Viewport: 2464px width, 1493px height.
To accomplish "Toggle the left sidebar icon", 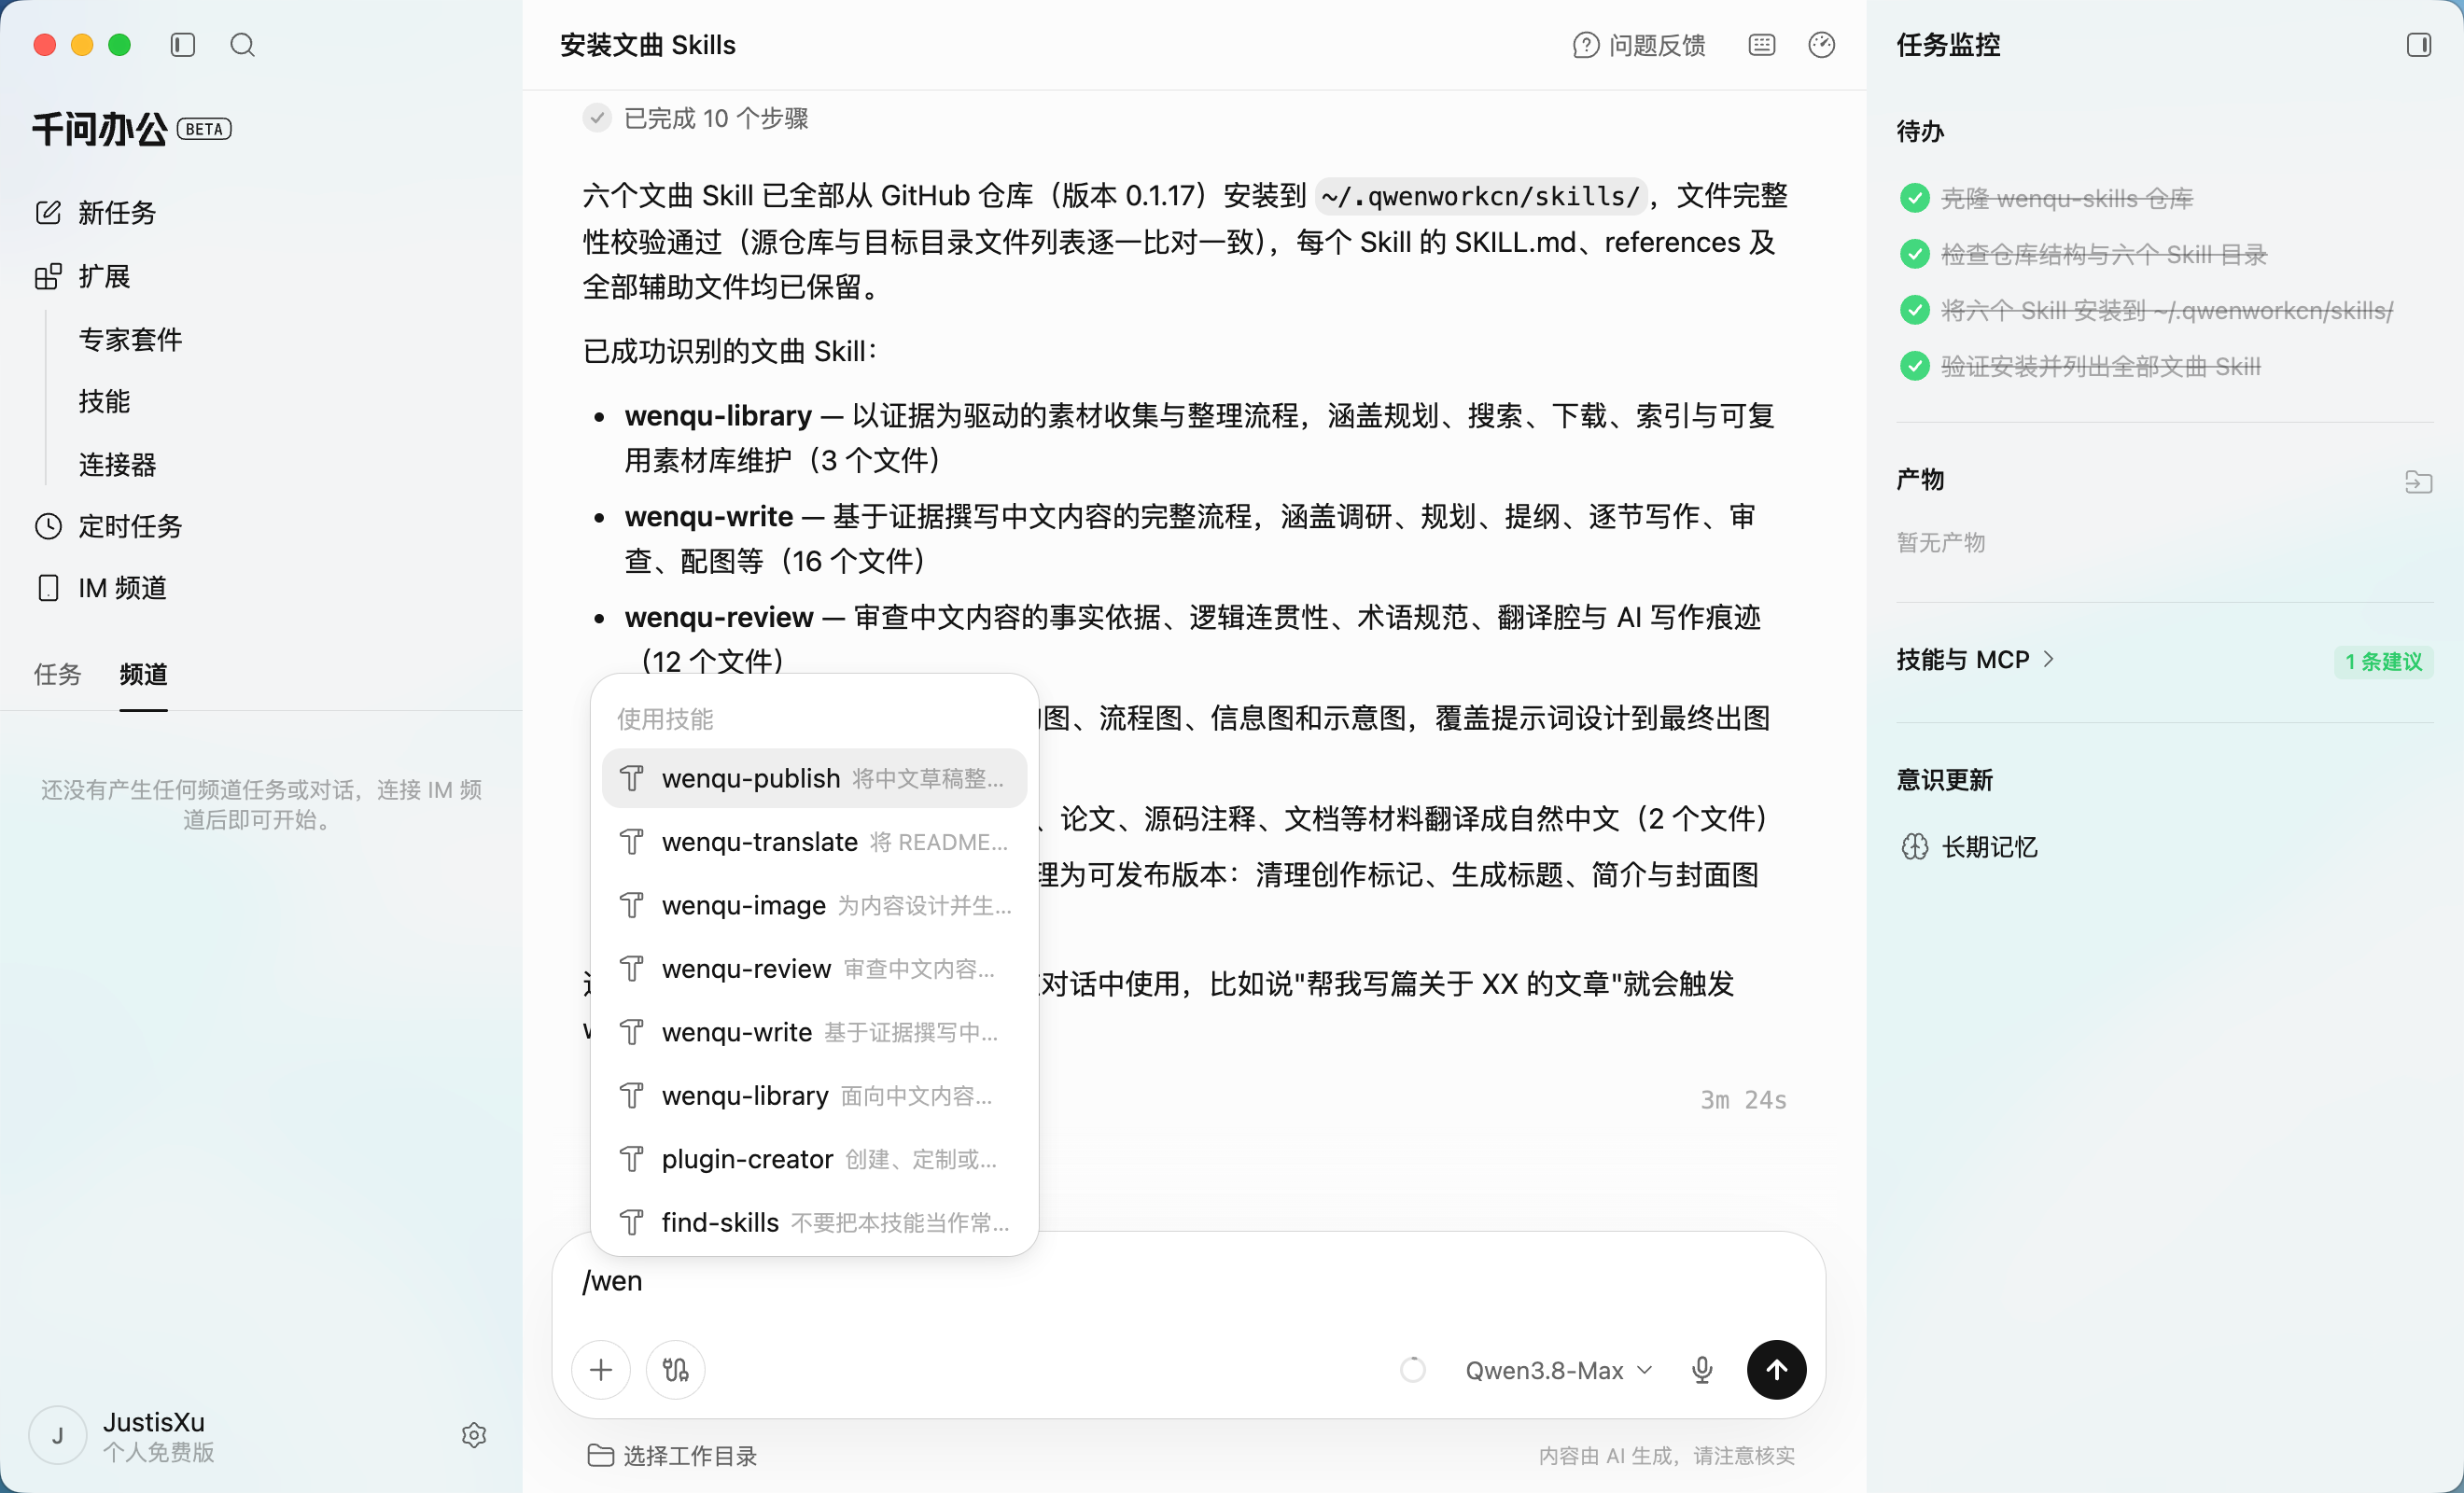I will (x=182, y=45).
